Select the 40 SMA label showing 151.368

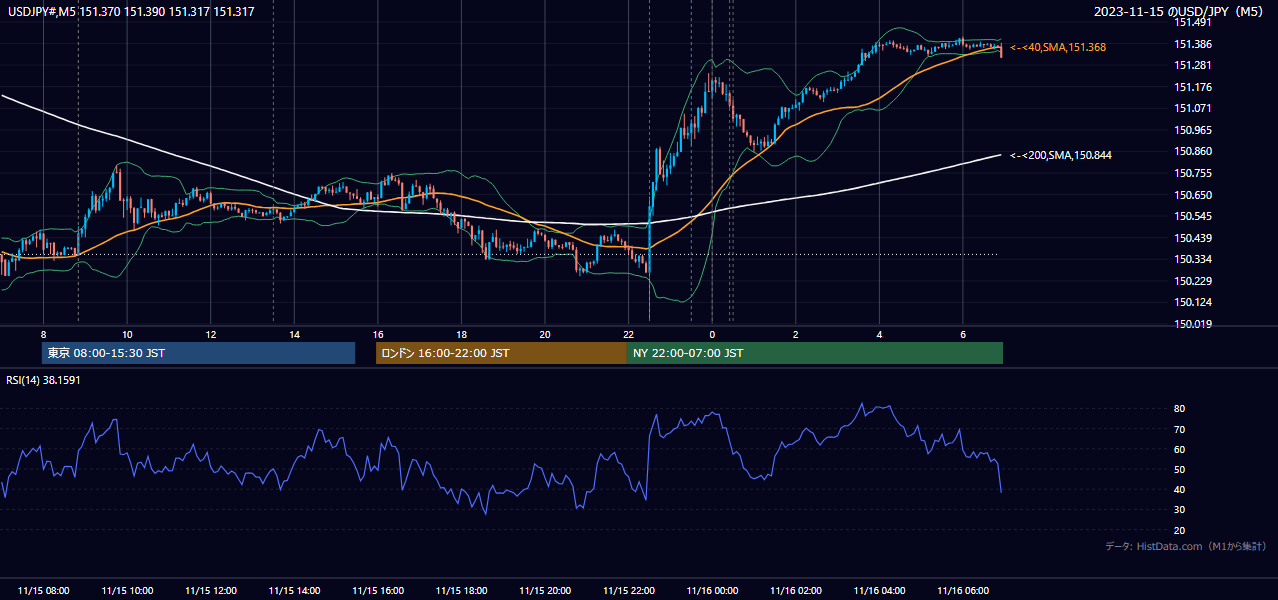1058,47
